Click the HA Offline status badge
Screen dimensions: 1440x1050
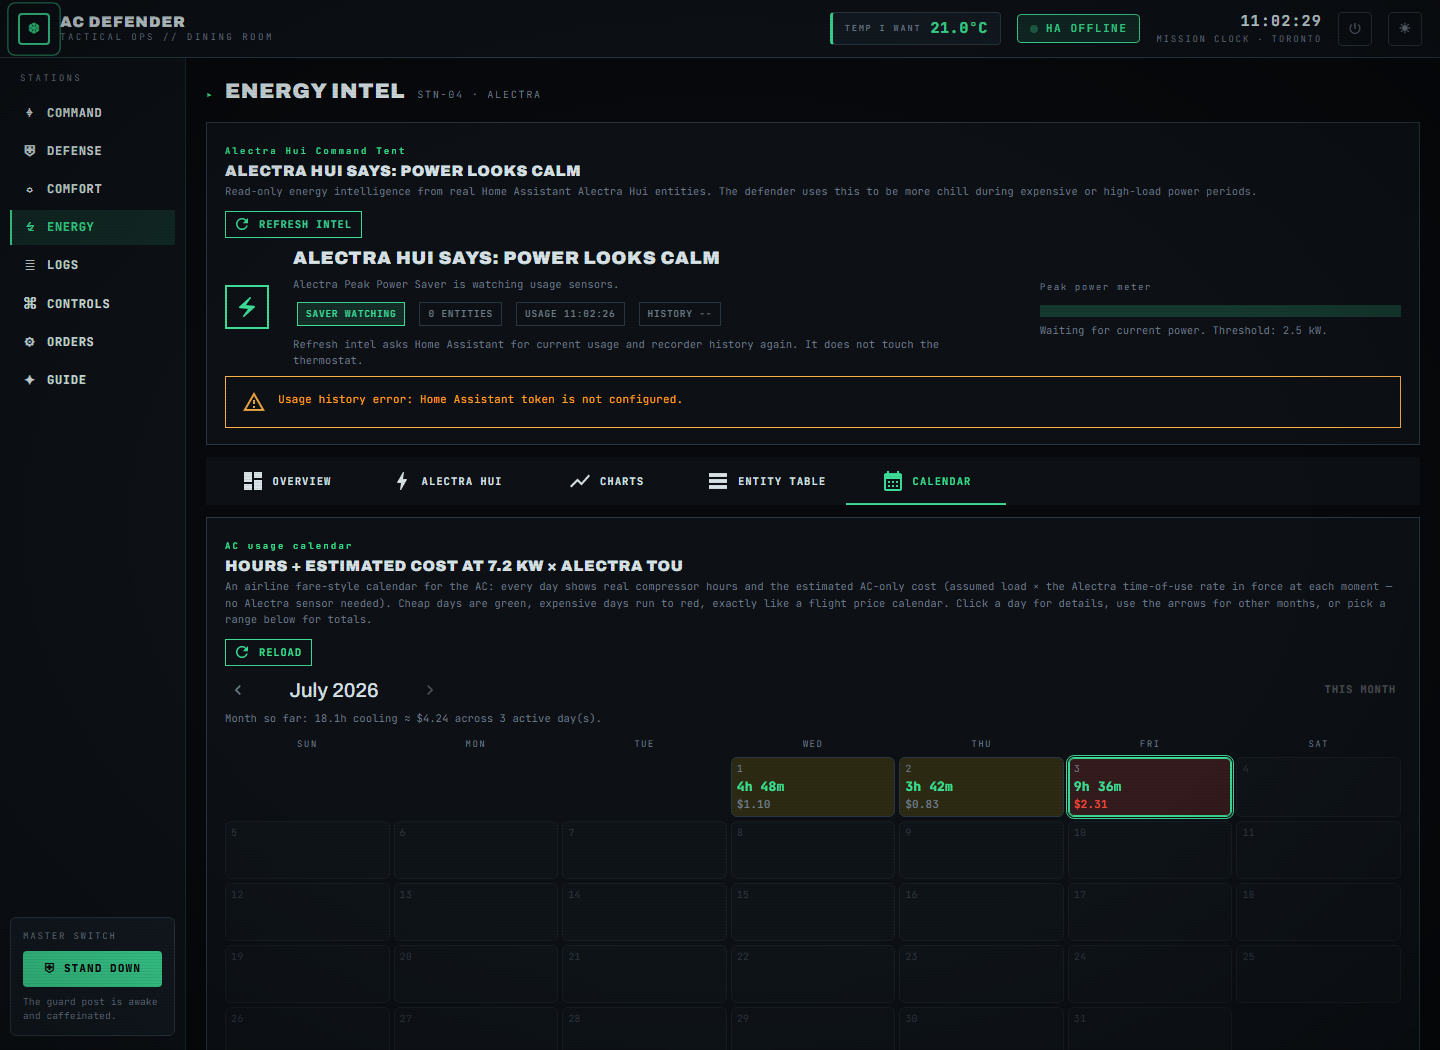click(x=1078, y=29)
